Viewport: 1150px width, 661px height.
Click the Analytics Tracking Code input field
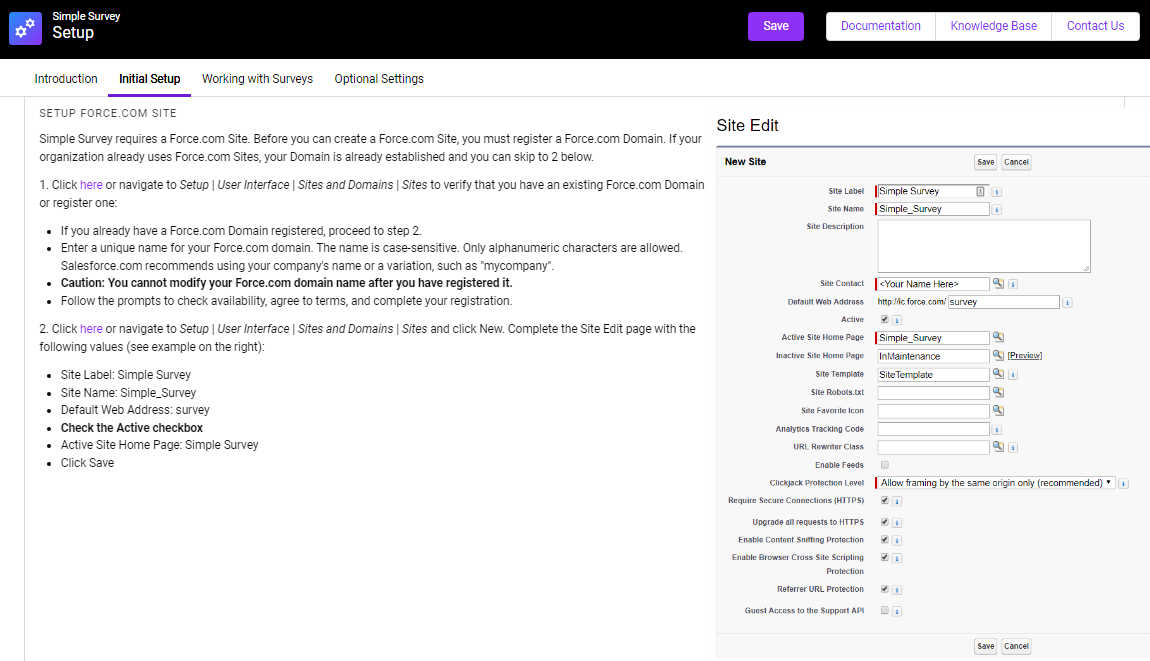[933, 429]
